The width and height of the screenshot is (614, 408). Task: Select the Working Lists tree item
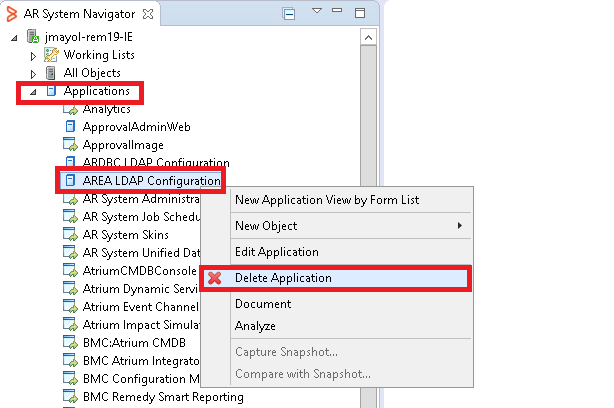pos(99,55)
